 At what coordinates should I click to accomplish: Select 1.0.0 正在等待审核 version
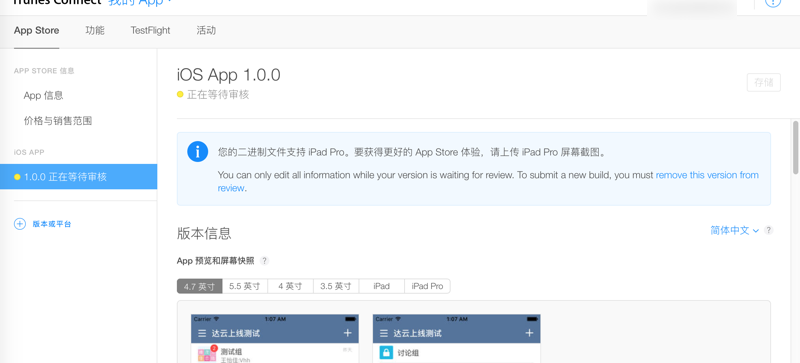pyautogui.click(x=79, y=177)
